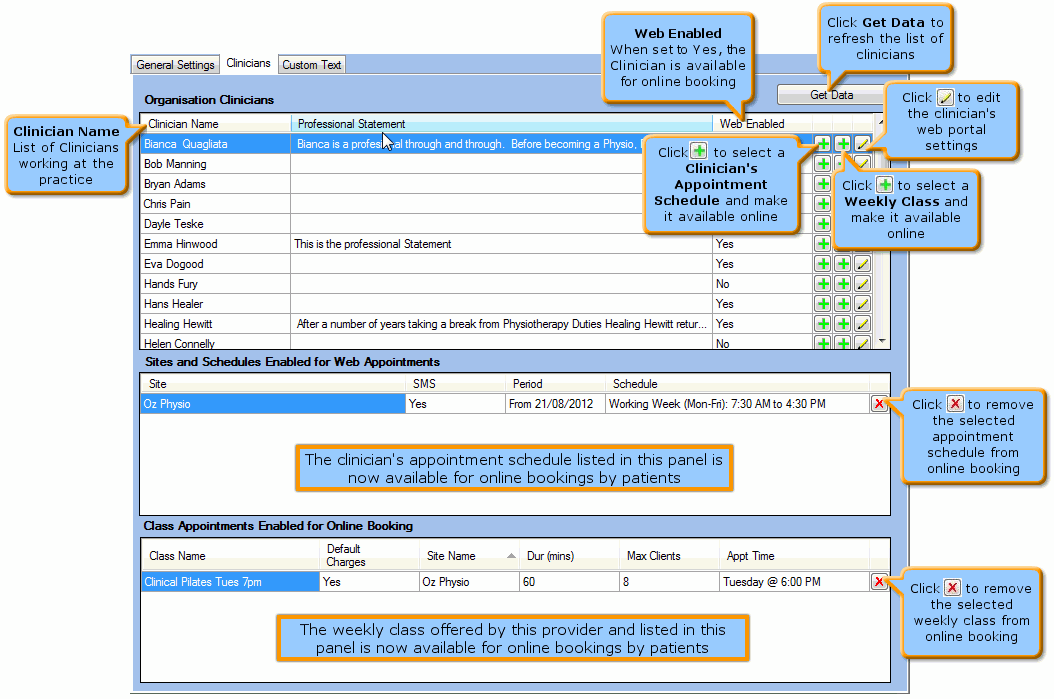Image resolution: width=1054 pixels, height=699 pixels.
Task: Select Clinical Pilates Tues 7pm class row
Action: point(230,582)
